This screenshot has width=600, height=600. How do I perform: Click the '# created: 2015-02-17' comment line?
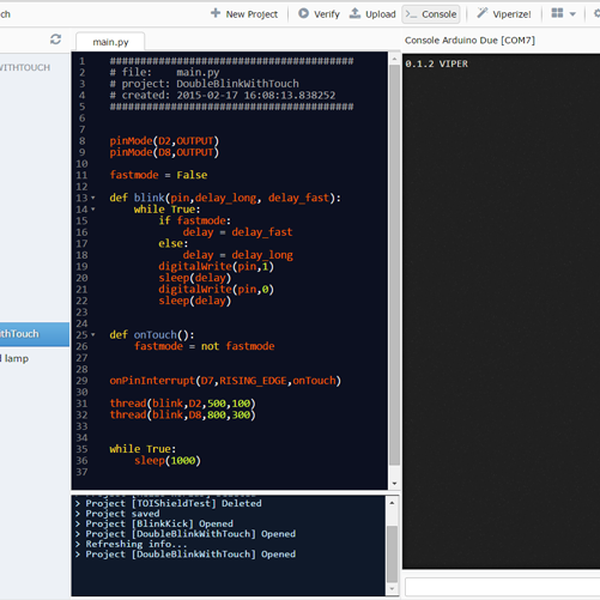coord(222,95)
